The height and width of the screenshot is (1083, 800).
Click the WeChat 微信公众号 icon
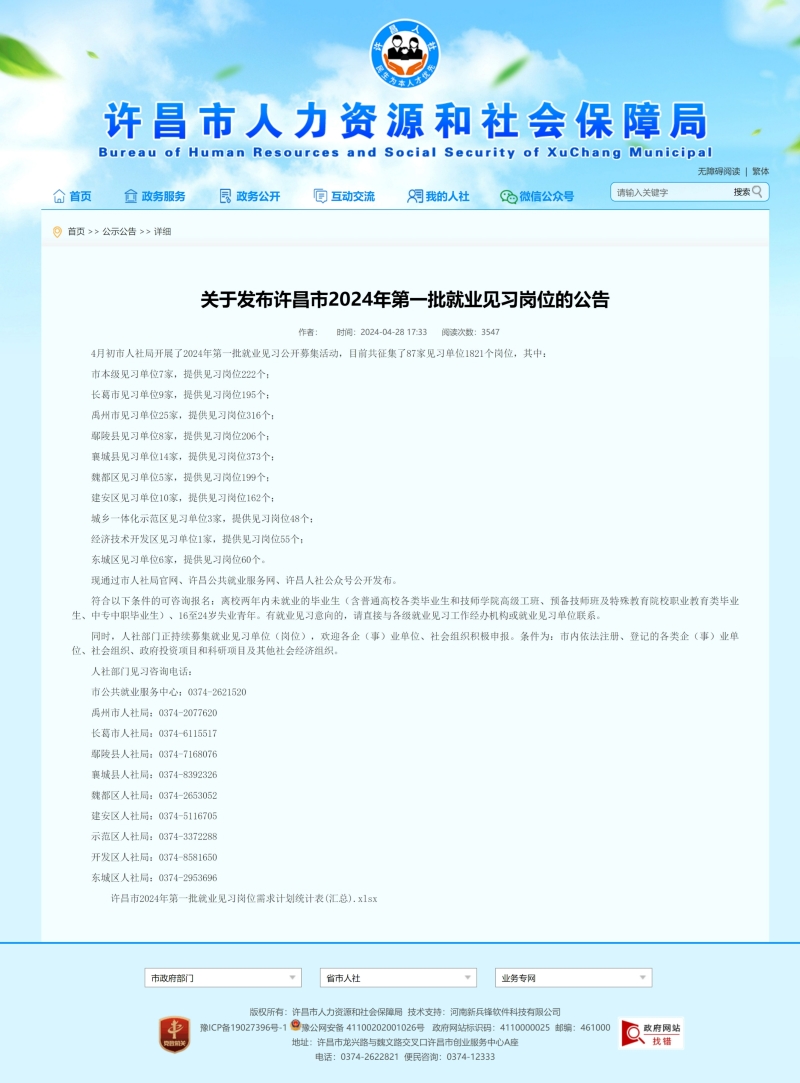point(508,197)
